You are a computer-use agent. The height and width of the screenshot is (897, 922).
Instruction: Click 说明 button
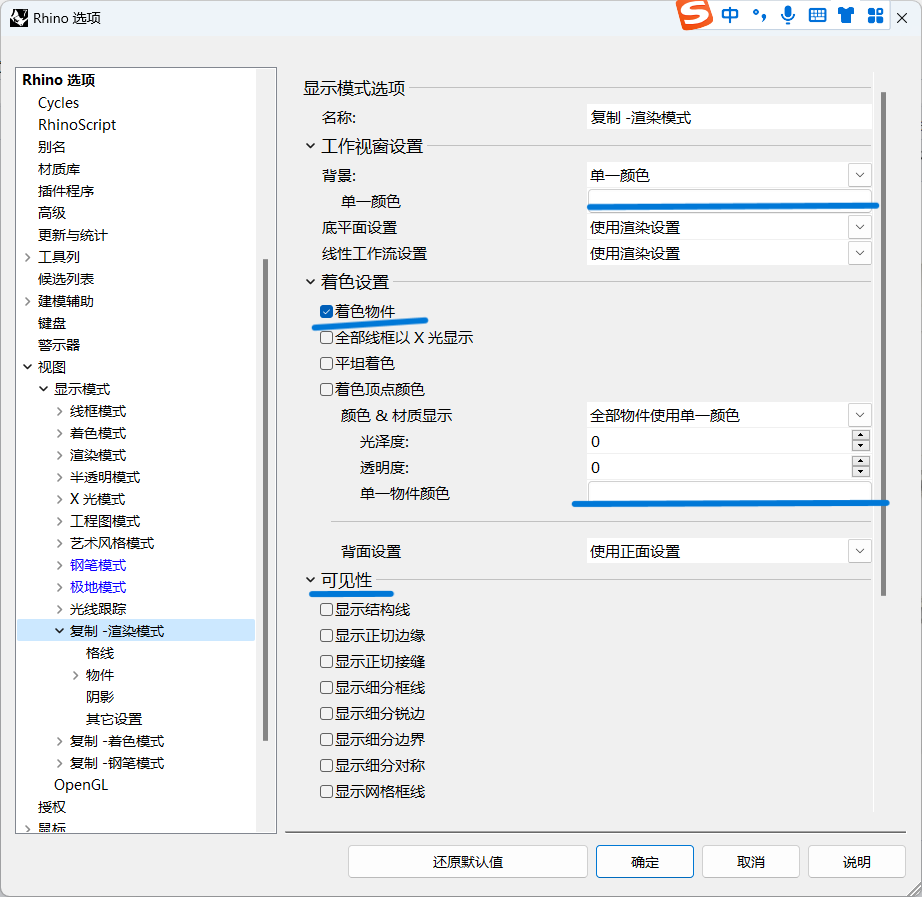tap(857, 862)
